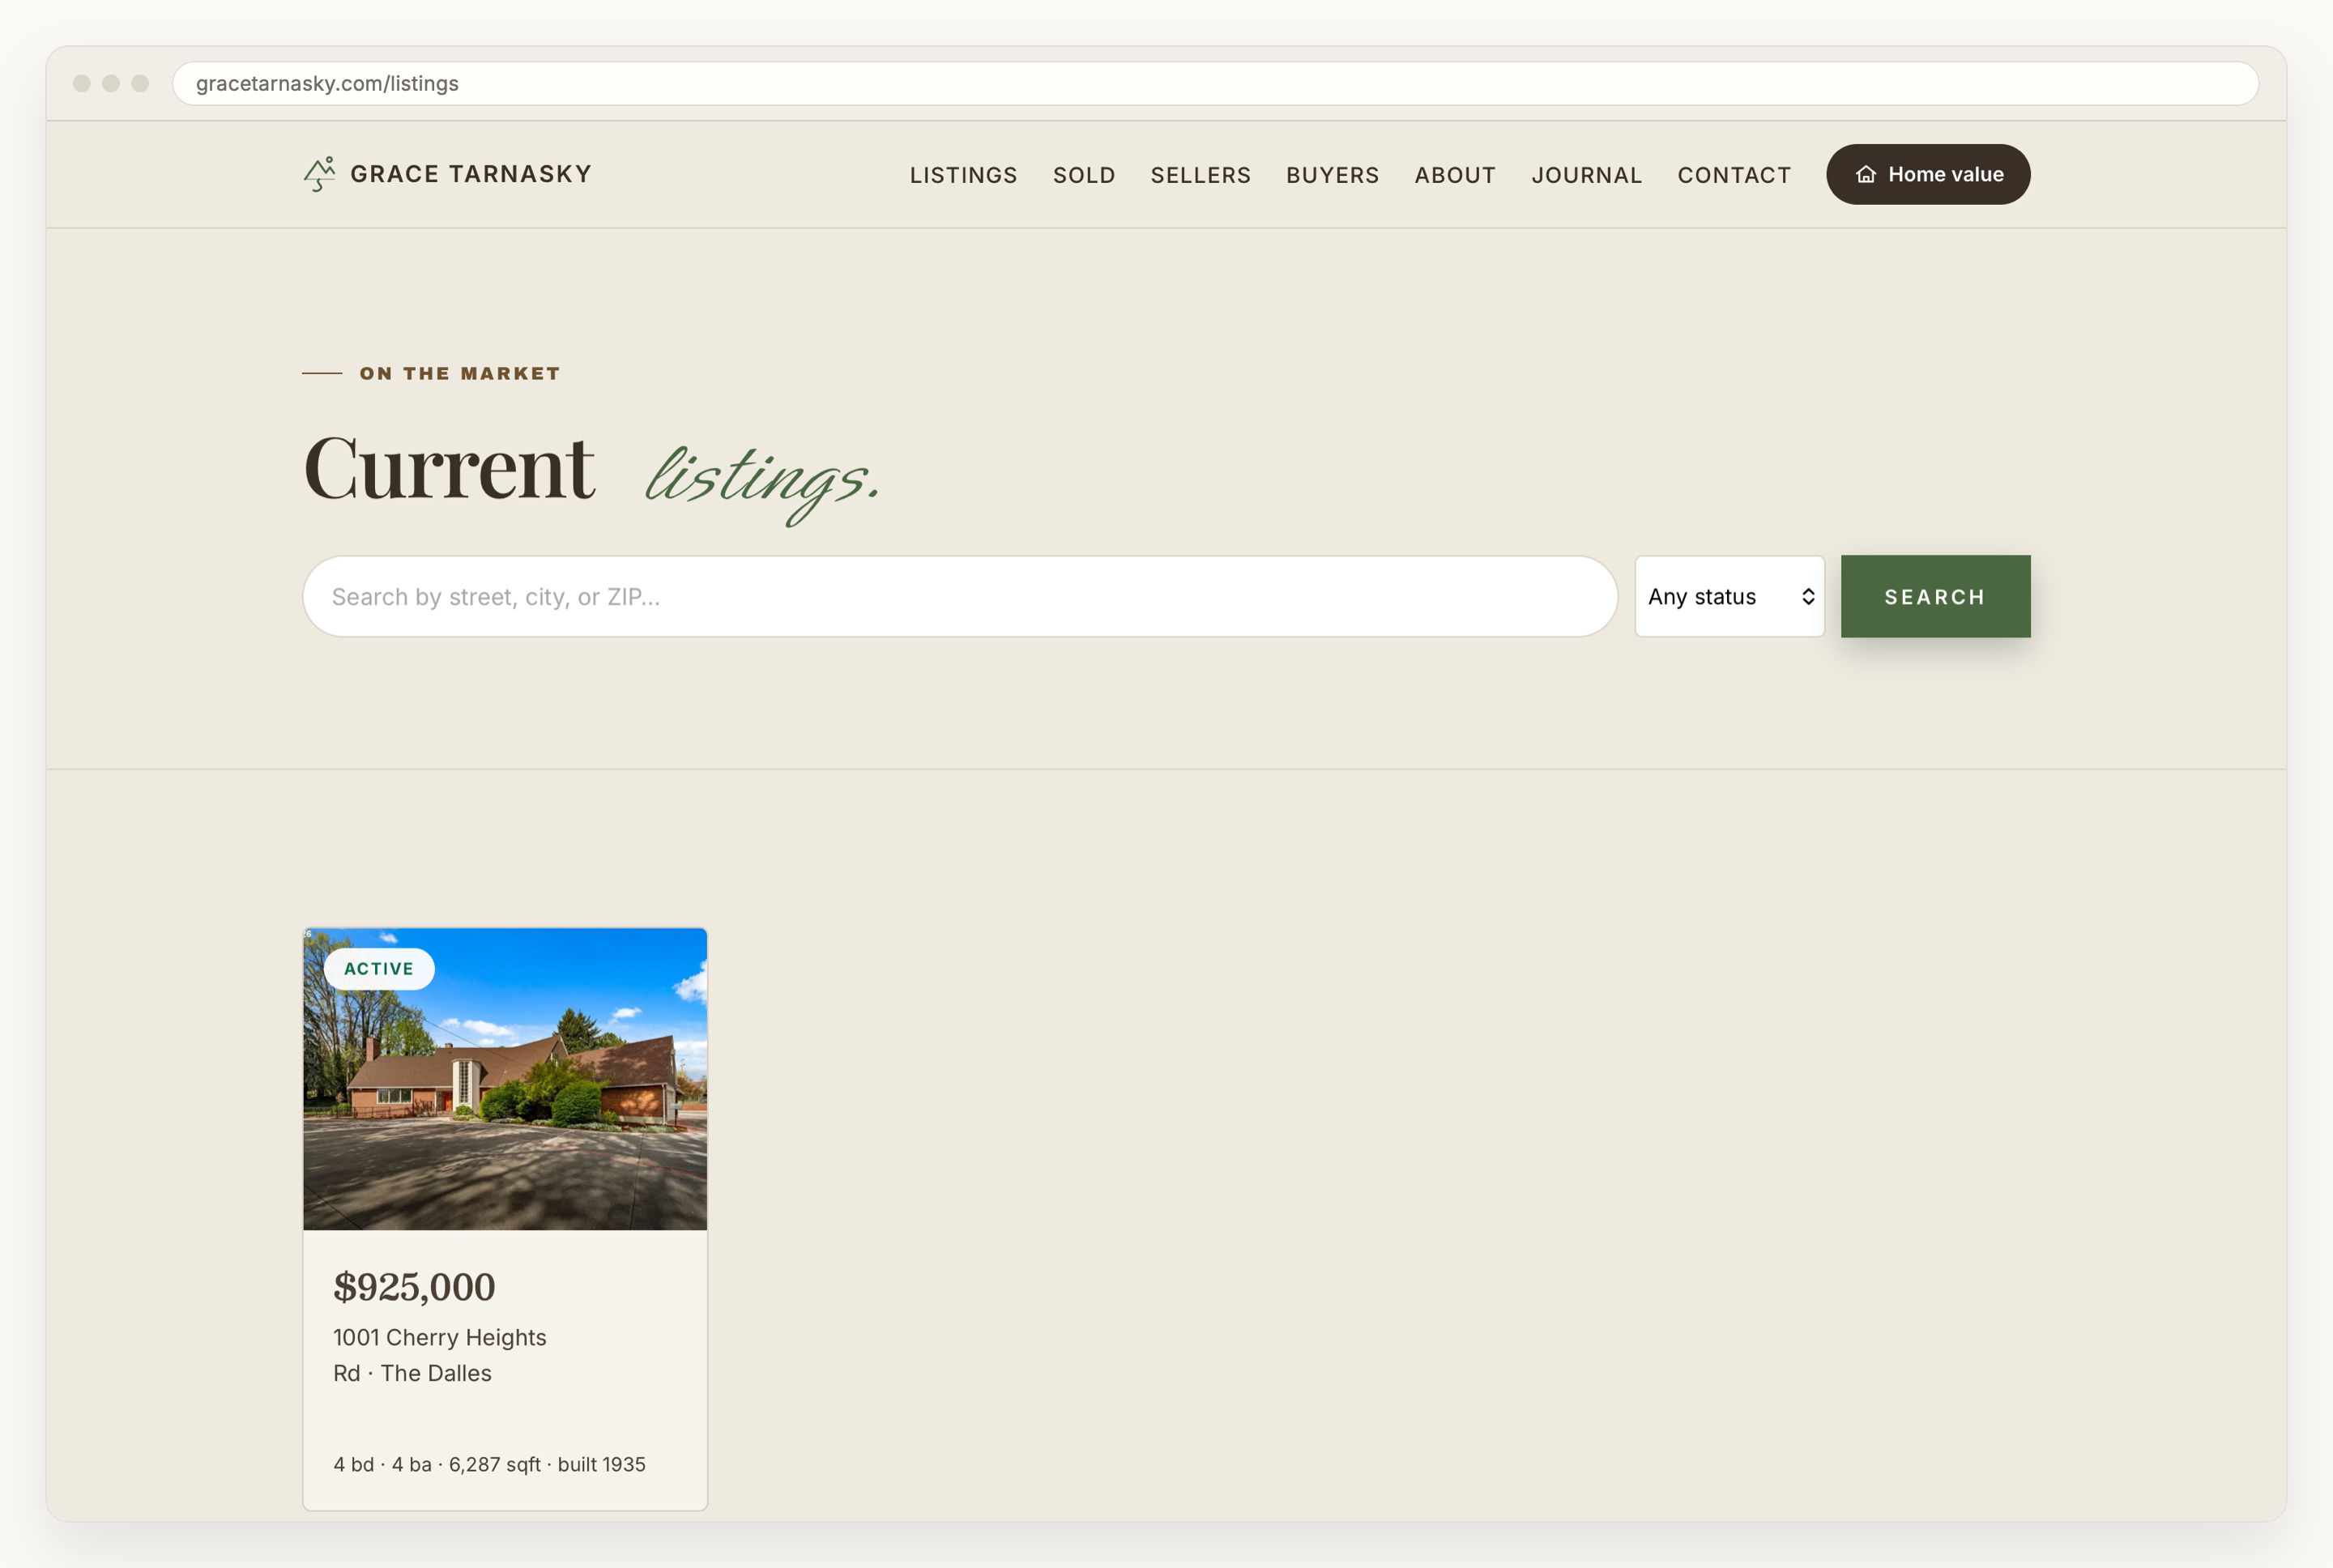The width and height of the screenshot is (2333, 1568).
Task: Open the BUYERS nav link
Action: (1332, 175)
